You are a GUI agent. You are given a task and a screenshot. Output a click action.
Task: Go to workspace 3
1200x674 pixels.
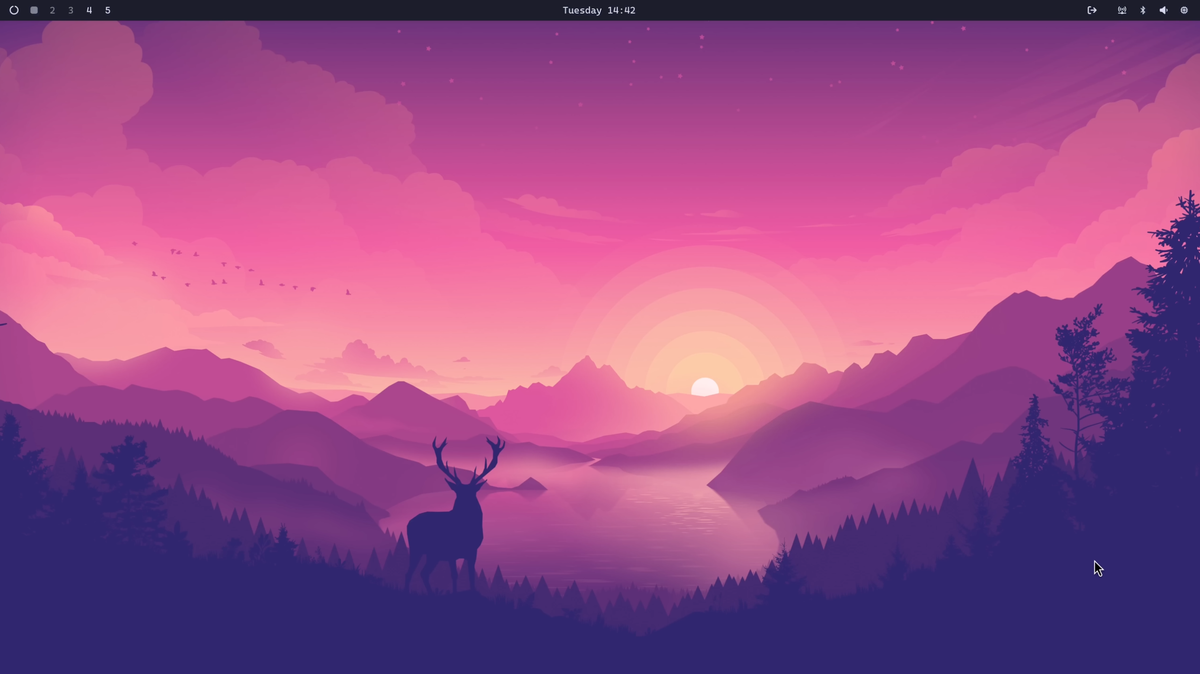tap(70, 10)
